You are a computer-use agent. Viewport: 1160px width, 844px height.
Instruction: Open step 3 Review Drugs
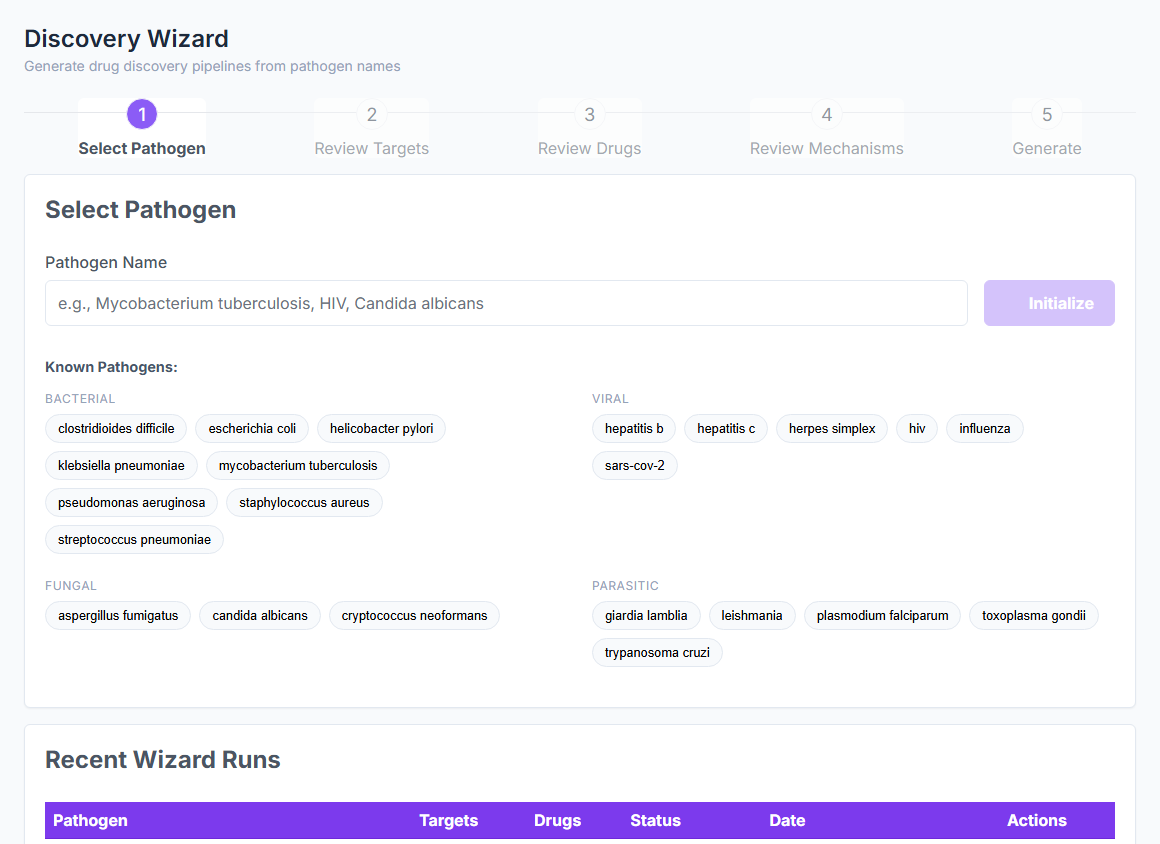[590, 128]
